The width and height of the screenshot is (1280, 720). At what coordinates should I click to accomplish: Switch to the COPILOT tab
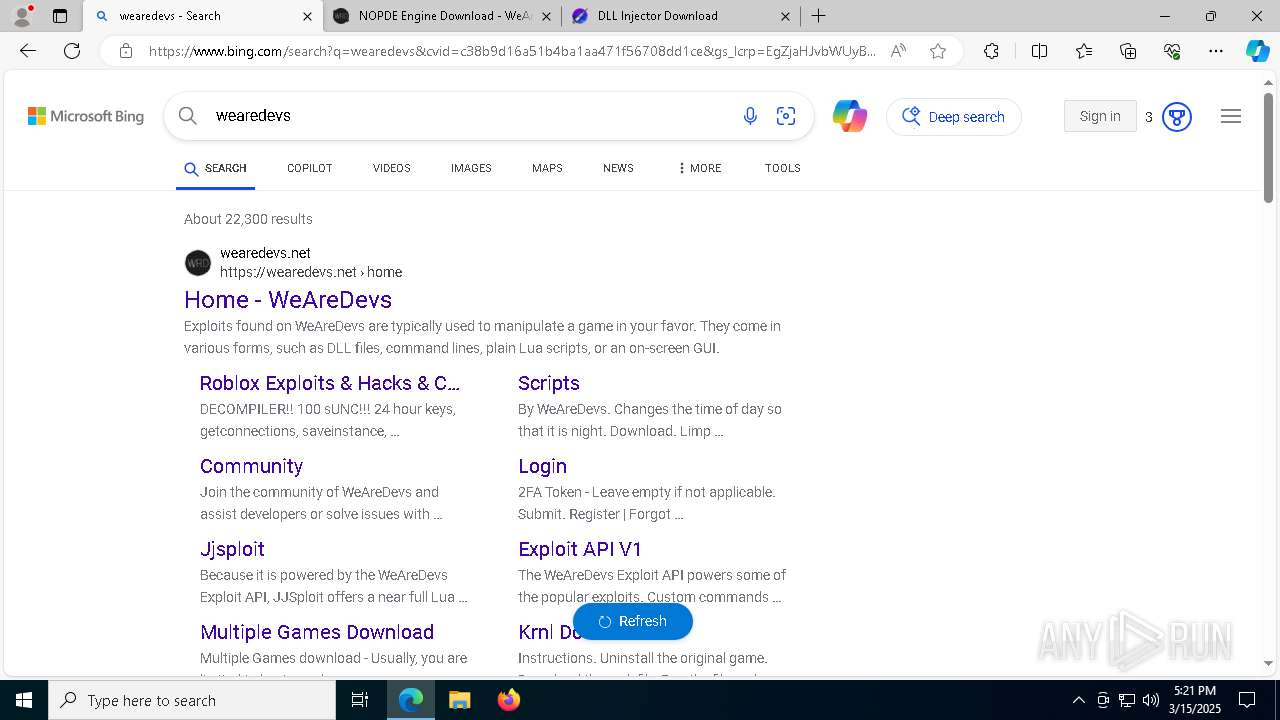tap(309, 168)
